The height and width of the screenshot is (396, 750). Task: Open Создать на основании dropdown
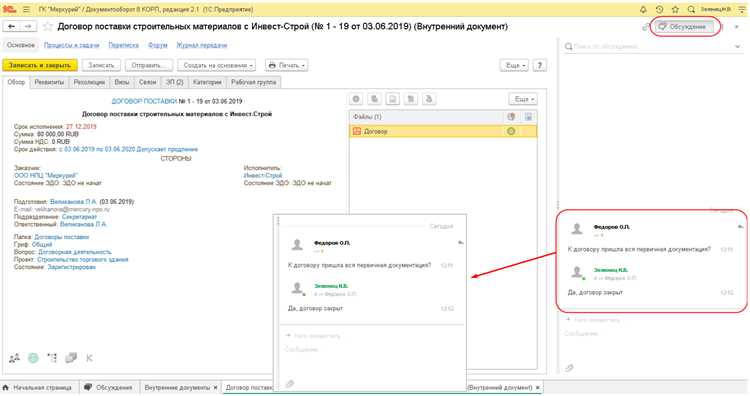(x=216, y=65)
